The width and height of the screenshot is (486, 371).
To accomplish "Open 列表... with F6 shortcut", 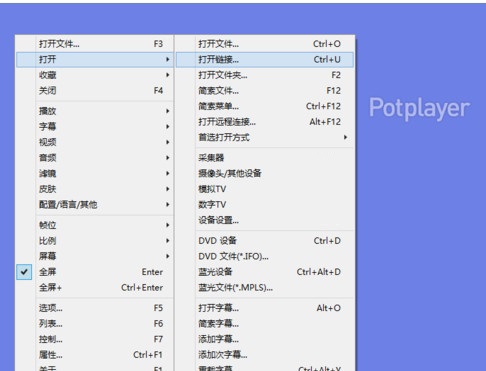I will pyautogui.click(x=95, y=324).
